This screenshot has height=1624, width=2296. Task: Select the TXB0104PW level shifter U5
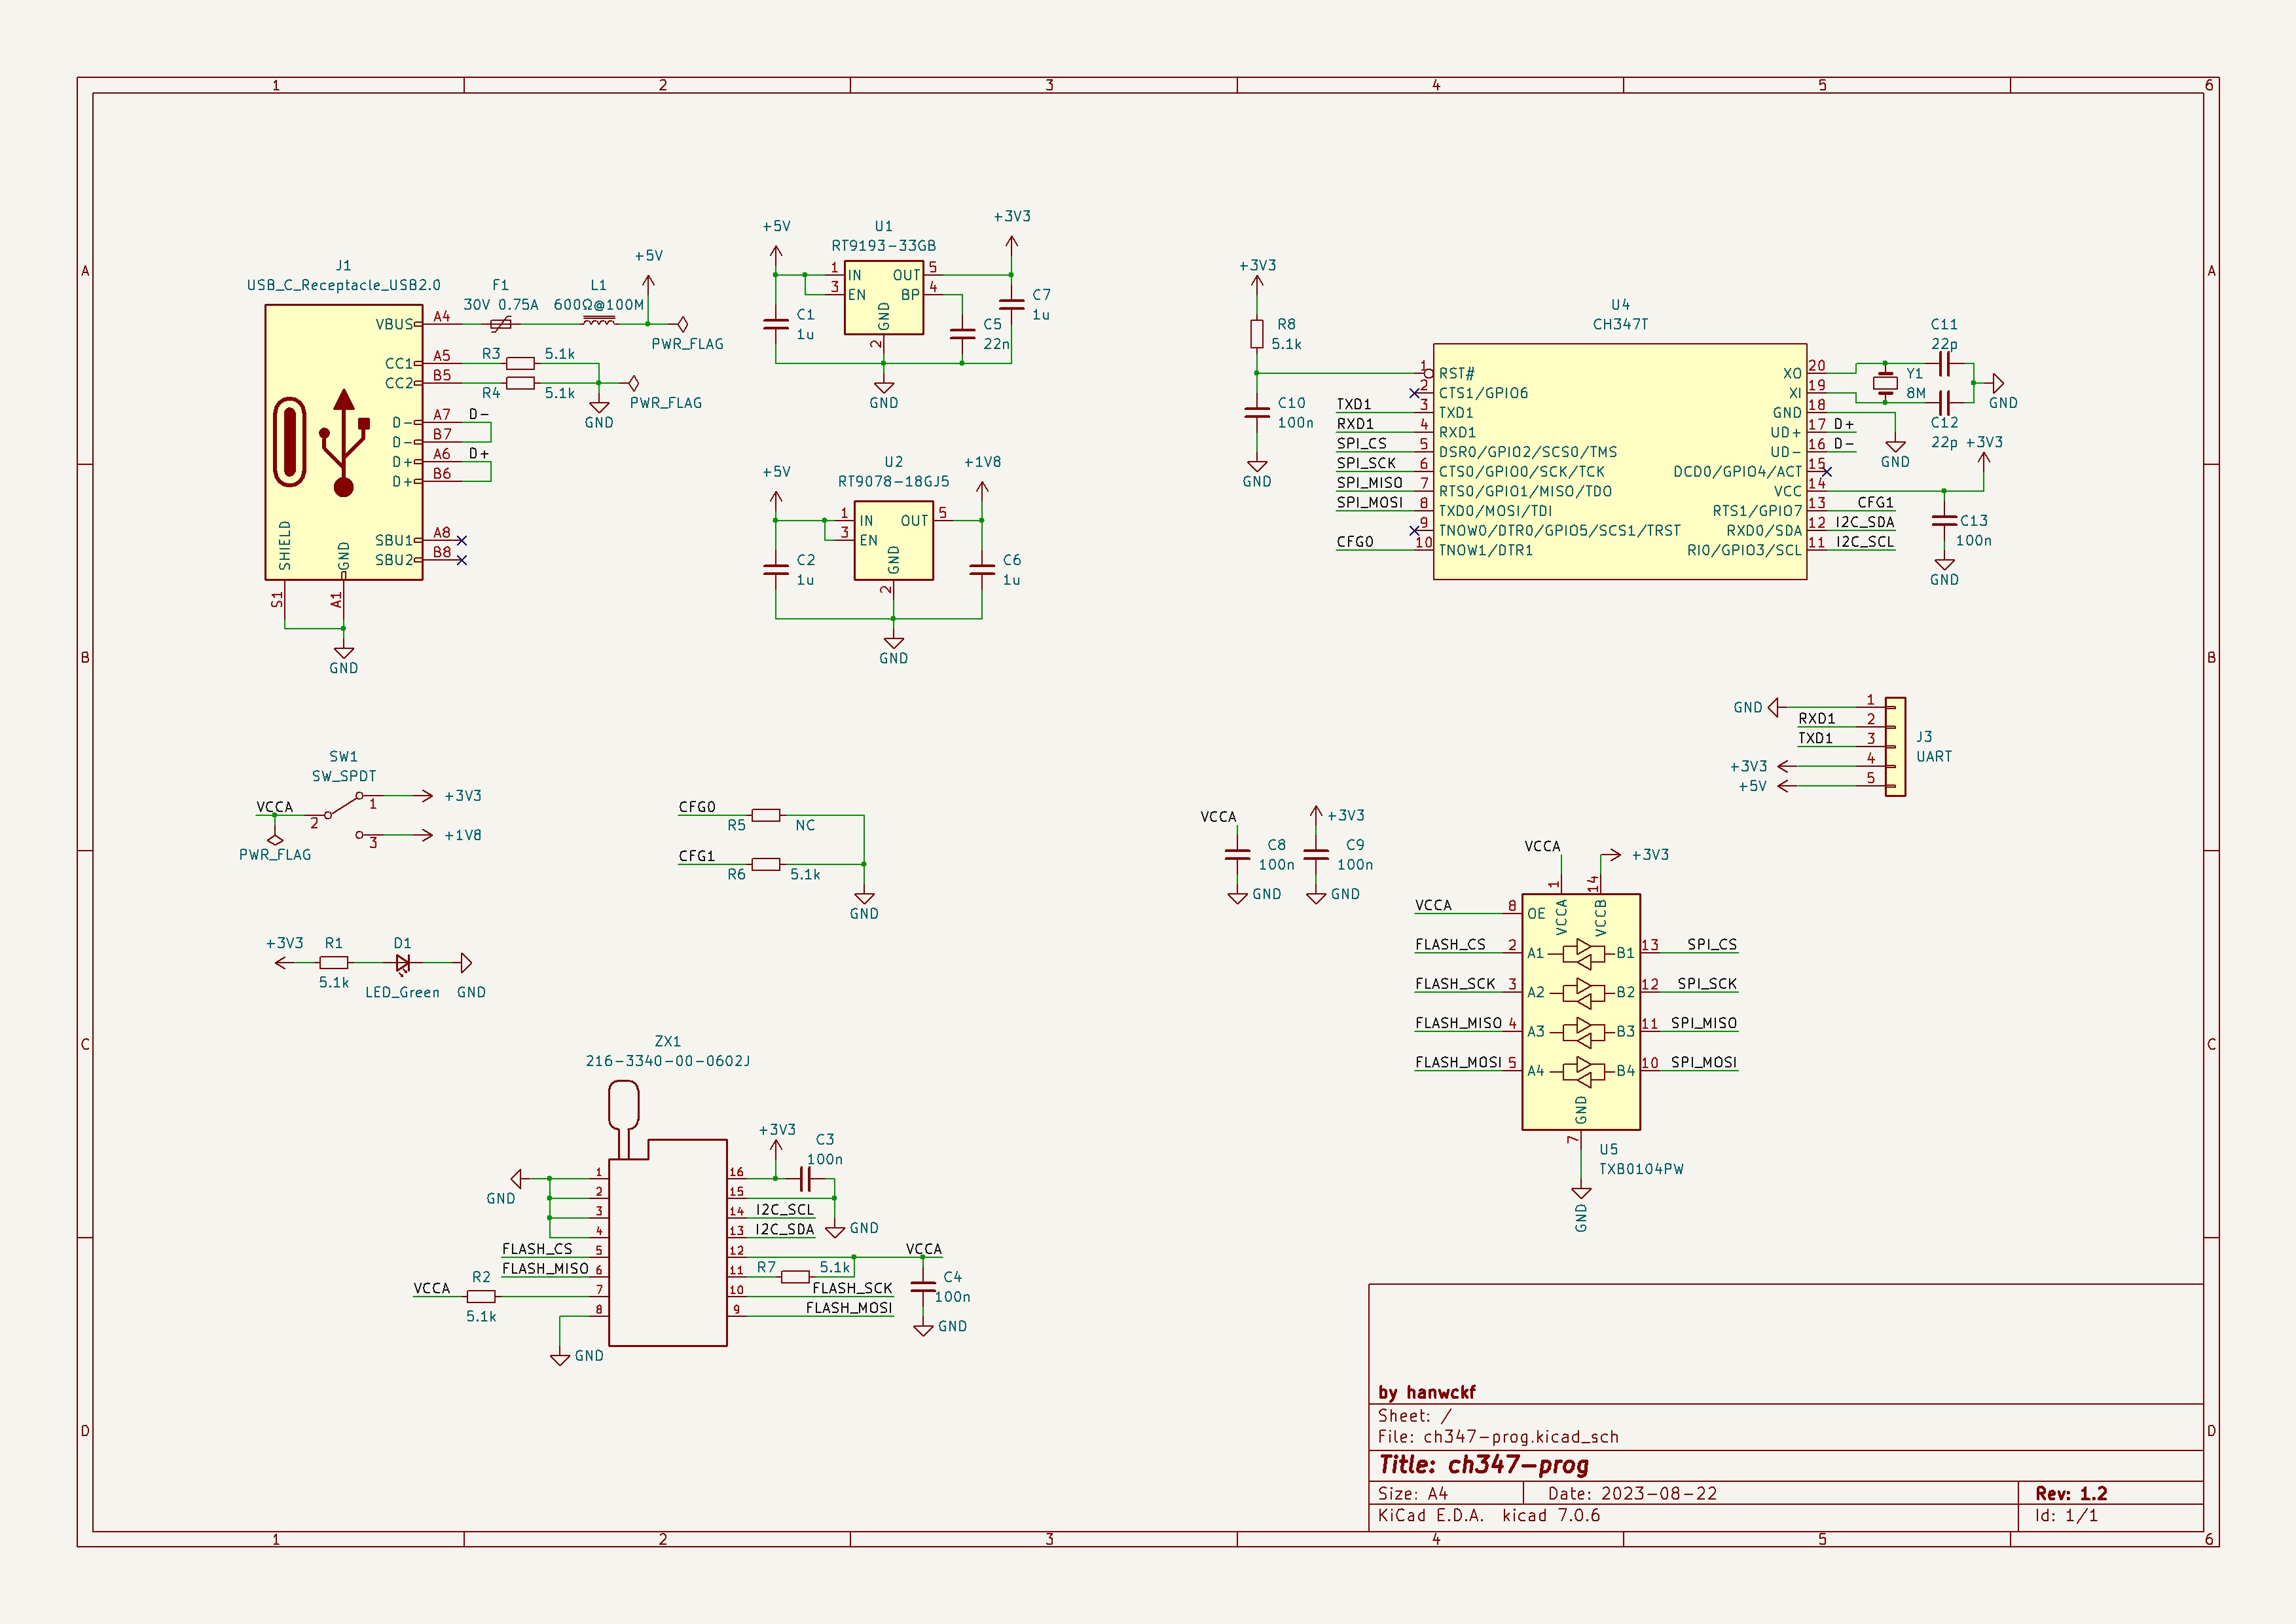click(x=1580, y=1011)
